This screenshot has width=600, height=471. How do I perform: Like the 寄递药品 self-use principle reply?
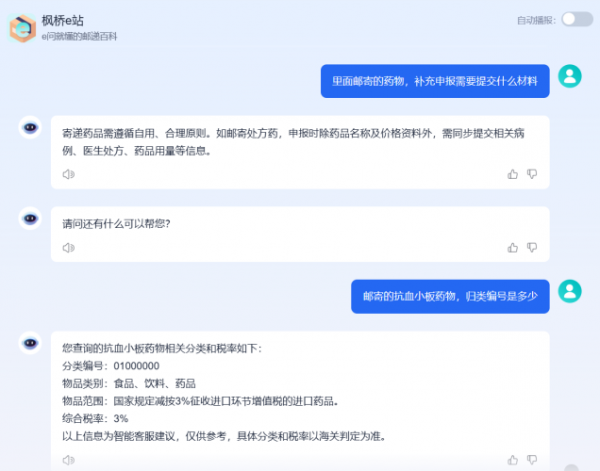(513, 174)
